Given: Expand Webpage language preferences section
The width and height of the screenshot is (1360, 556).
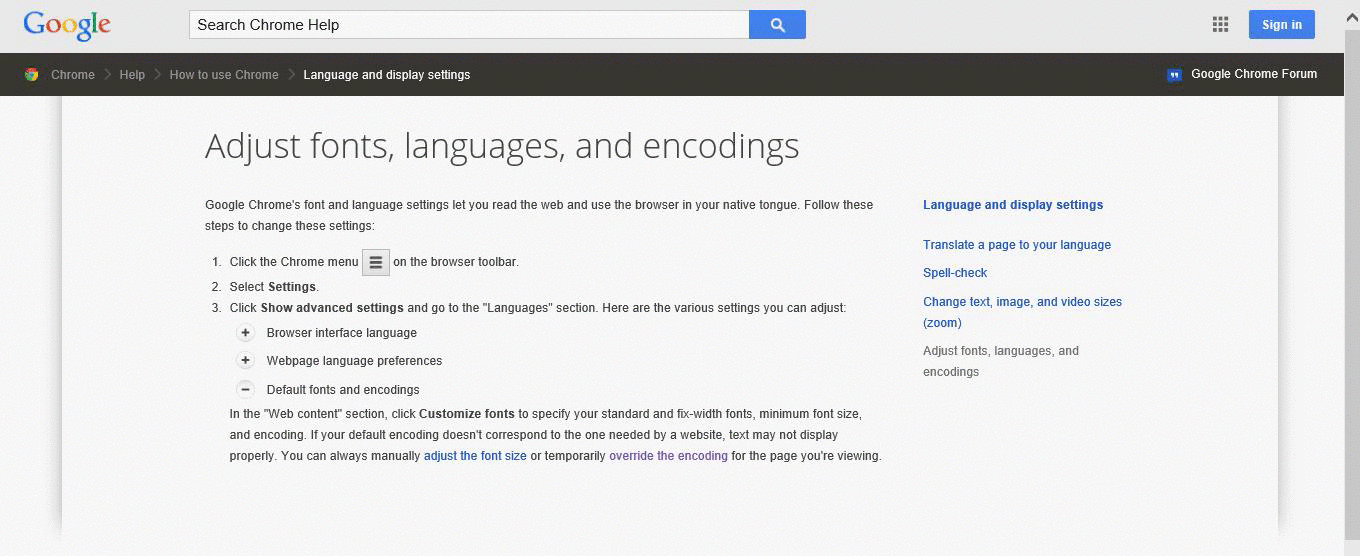Looking at the screenshot, I should (245, 360).
